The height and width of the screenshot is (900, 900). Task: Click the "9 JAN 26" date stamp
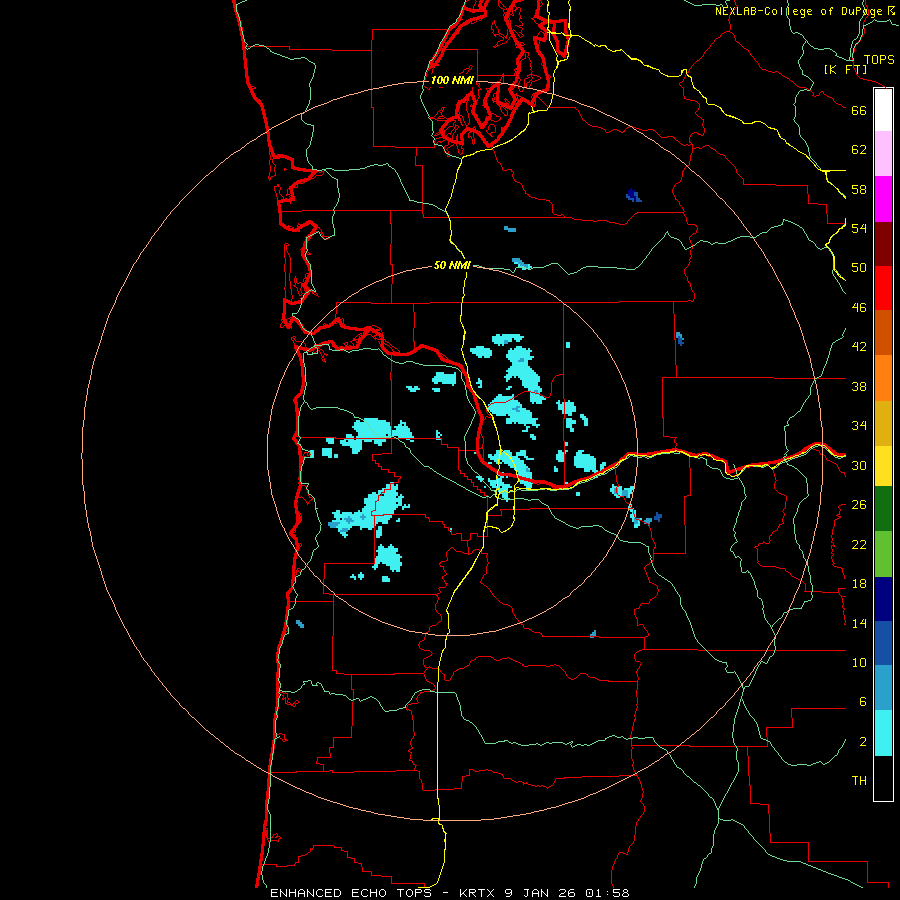click(x=541, y=893)
